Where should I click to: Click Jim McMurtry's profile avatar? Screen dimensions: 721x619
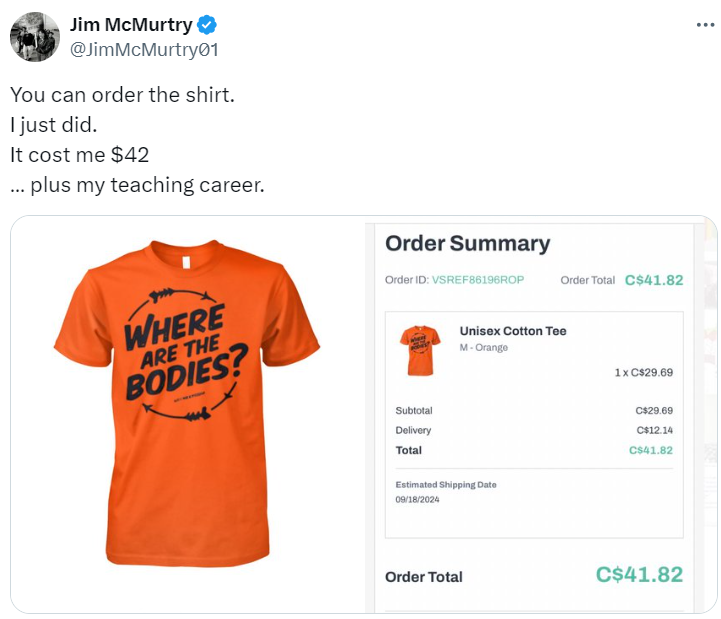coord(34,37)
